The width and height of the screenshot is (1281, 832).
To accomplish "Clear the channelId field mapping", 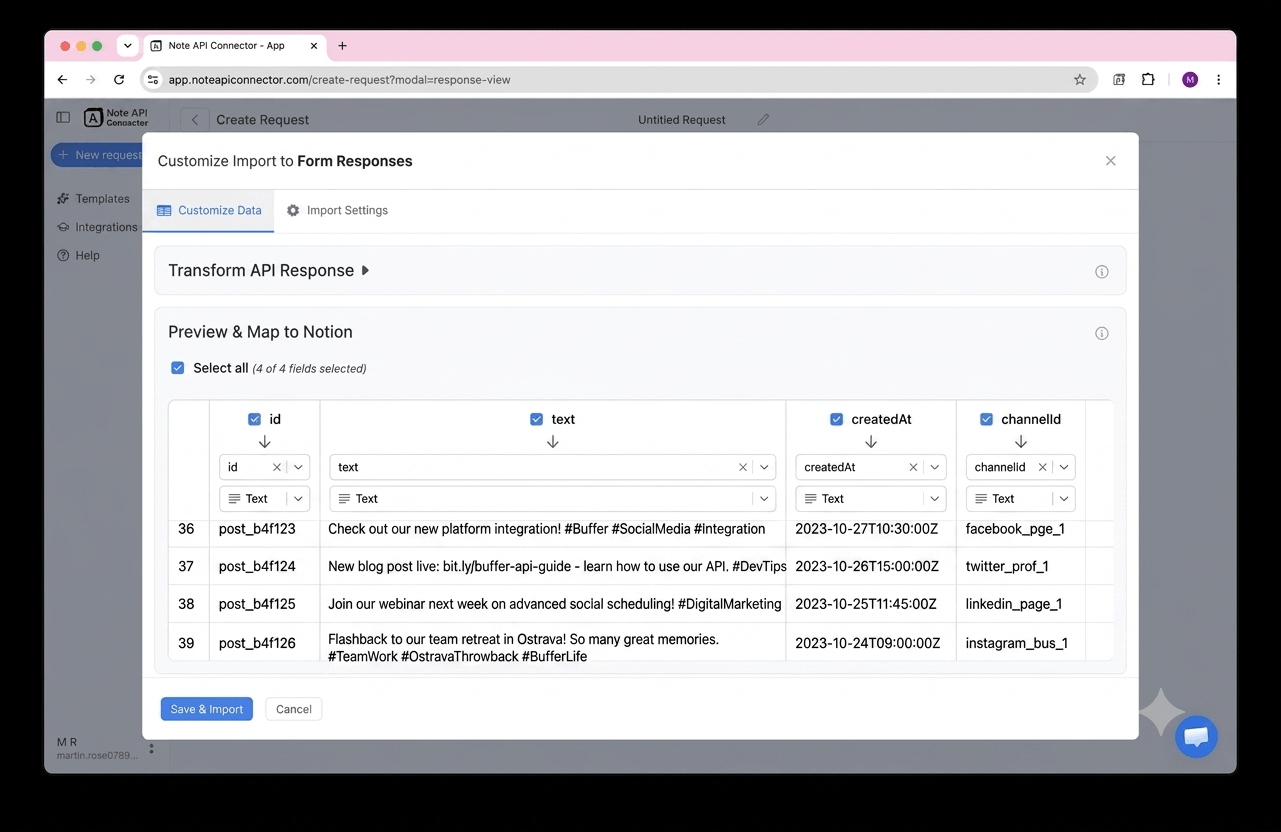I will (1042, 467).
